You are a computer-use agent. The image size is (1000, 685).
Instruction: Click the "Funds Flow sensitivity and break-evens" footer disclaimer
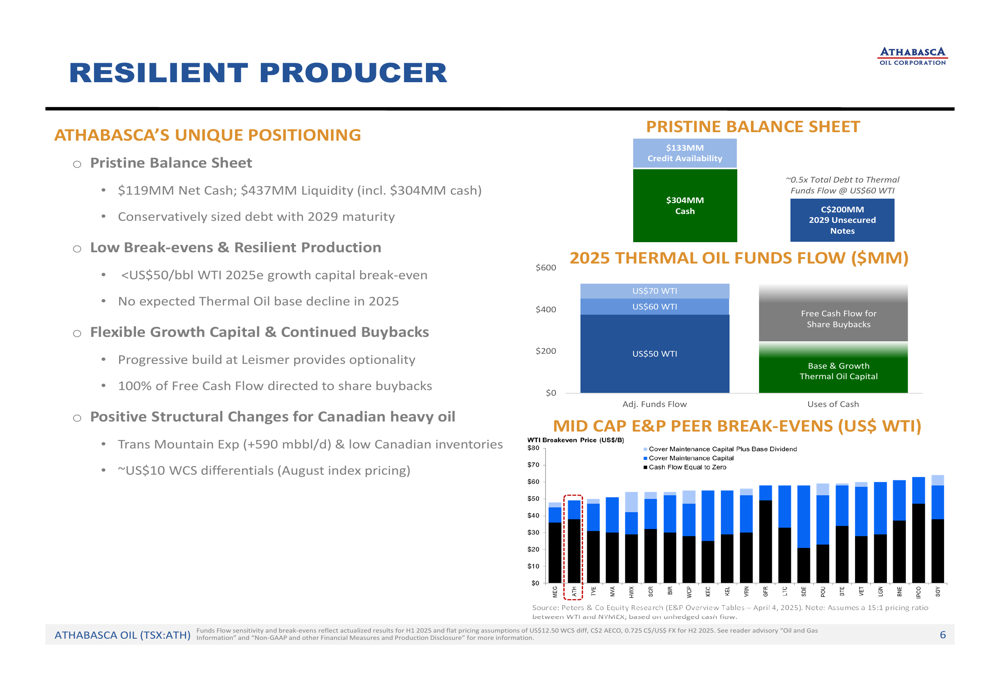click(507, 634)
